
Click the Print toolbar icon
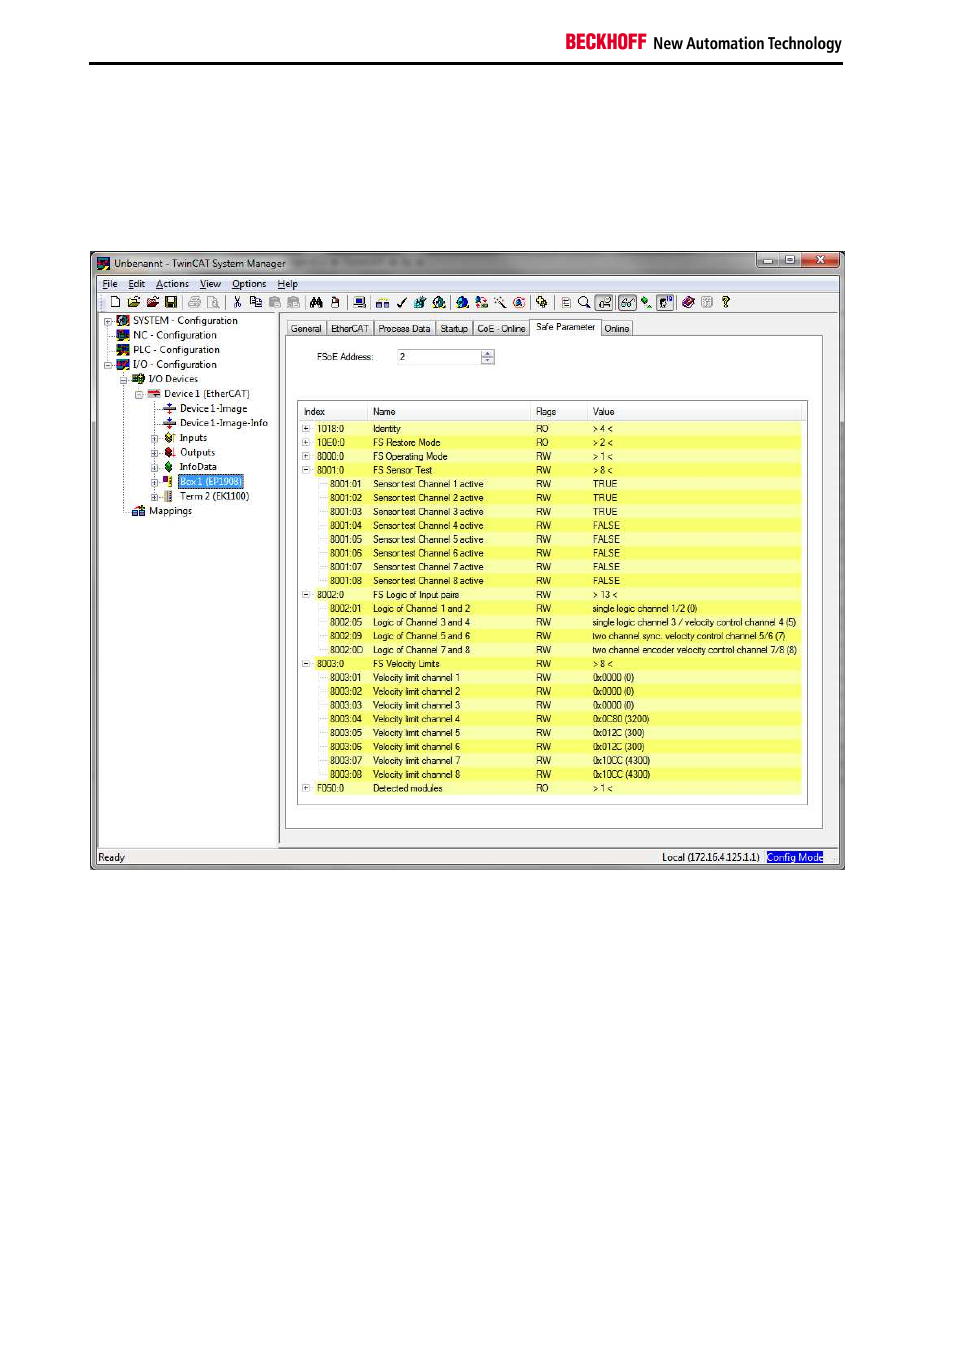[x=194, y=302]
